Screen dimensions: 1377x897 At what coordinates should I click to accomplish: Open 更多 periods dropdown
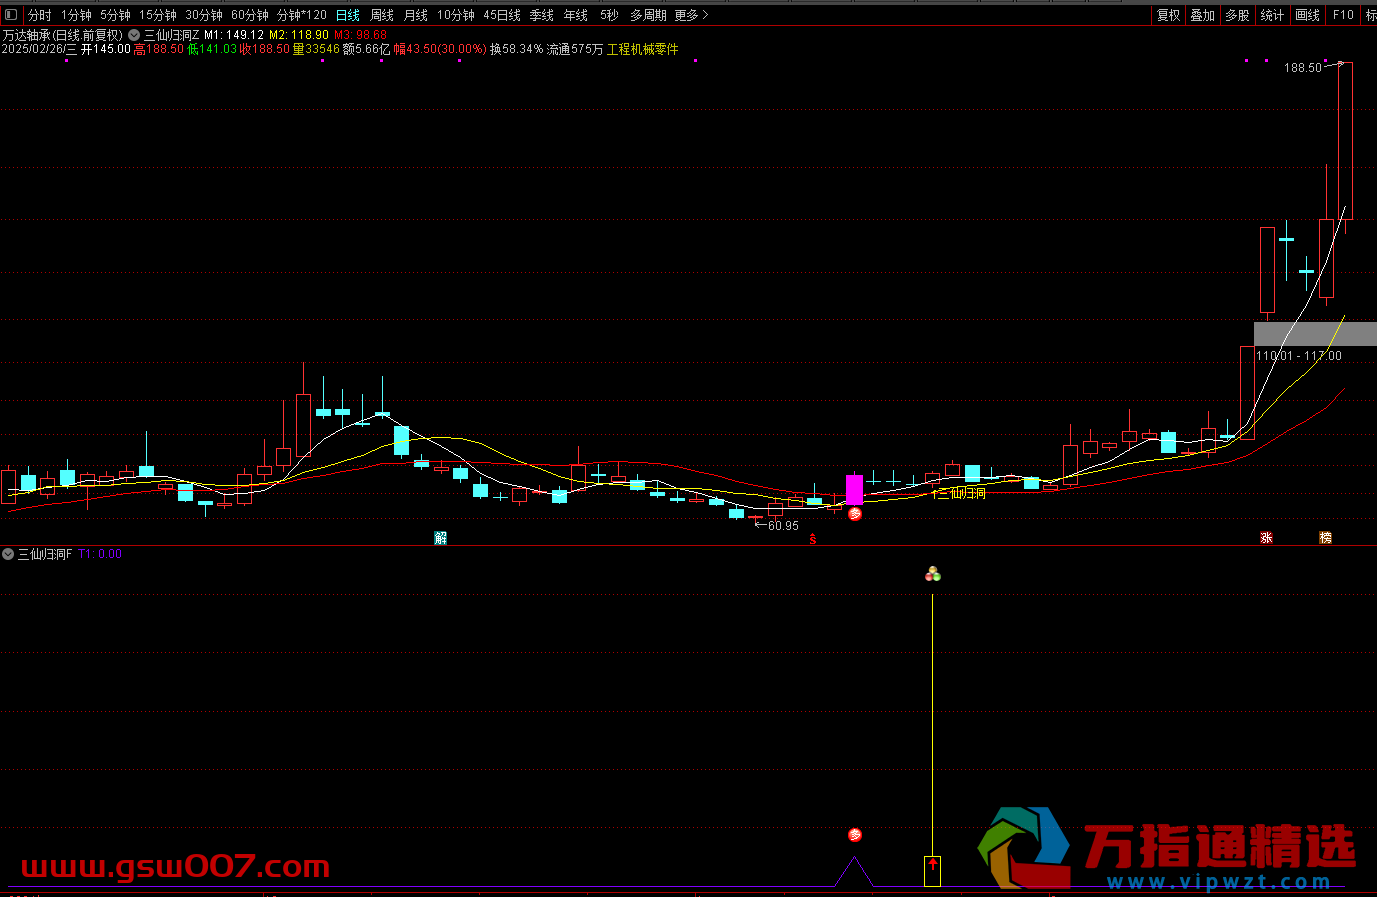tap(691, 15)
